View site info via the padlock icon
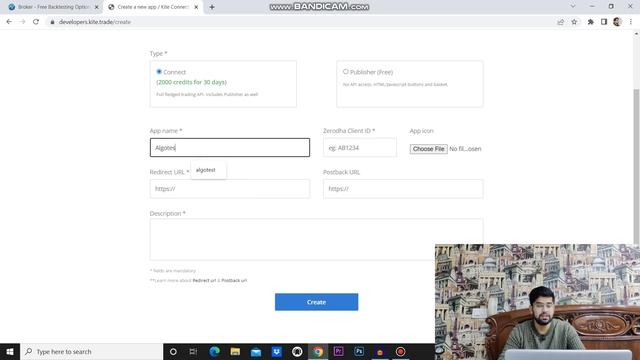This screenshot has height=360, width=640. point(52,22)
